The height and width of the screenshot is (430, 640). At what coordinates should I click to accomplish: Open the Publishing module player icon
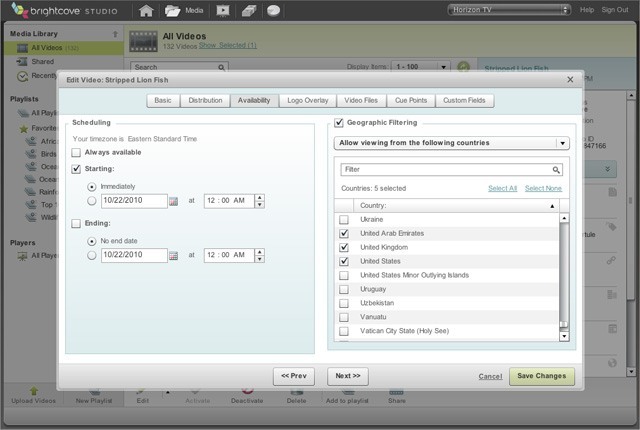pyautogui.click(x=223, y=11)
